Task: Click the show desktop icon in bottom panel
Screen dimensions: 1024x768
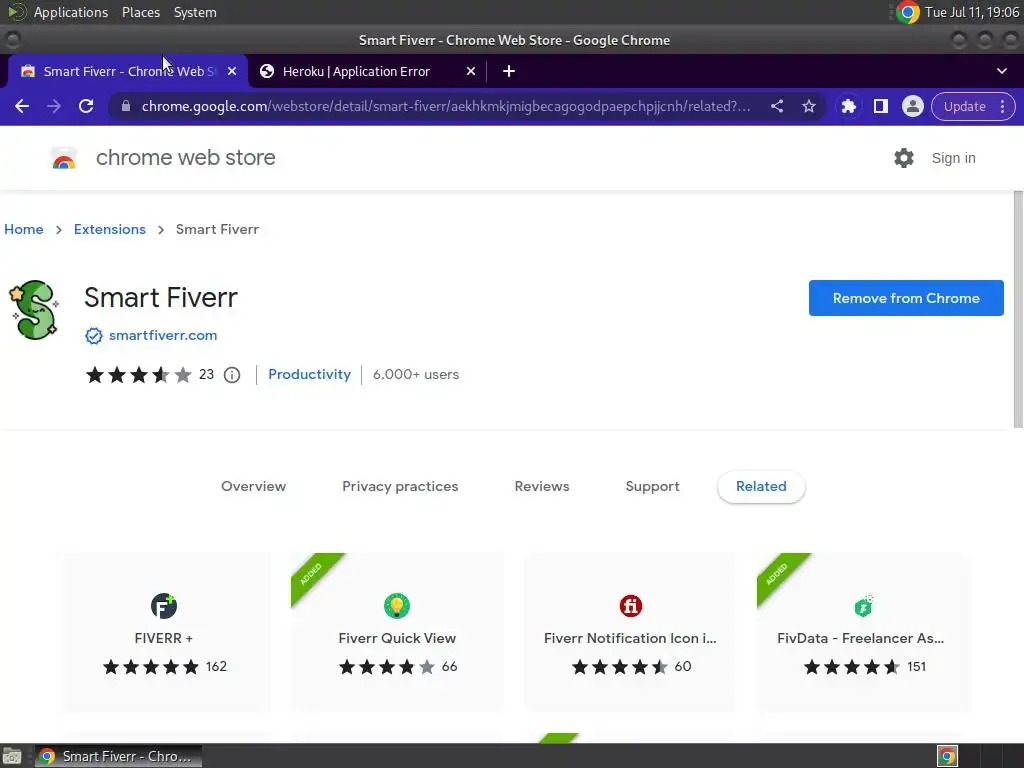Action: (x=12, y=757)
